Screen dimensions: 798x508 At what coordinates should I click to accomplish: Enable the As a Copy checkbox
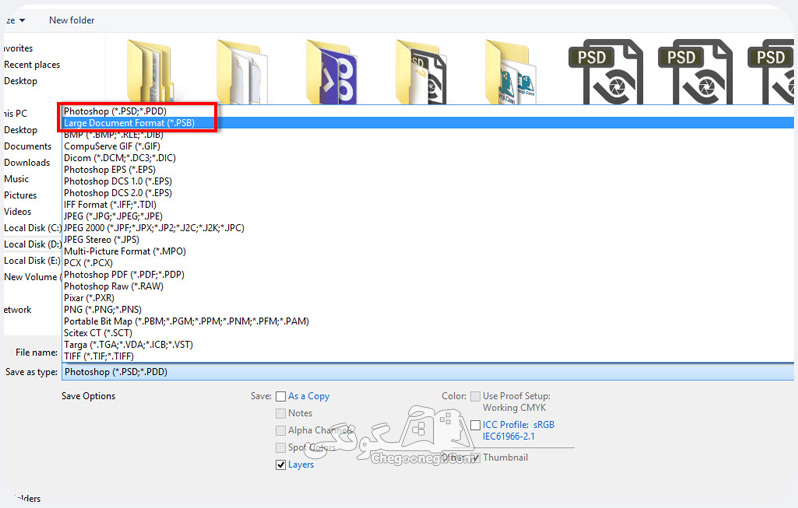[x=280, y=396]
